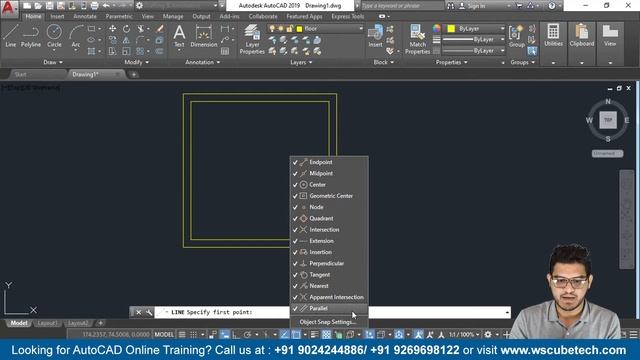Toggle Endpoint object snap
The width and height of the screenshot is (640, 360).
[x=329, y=162]
